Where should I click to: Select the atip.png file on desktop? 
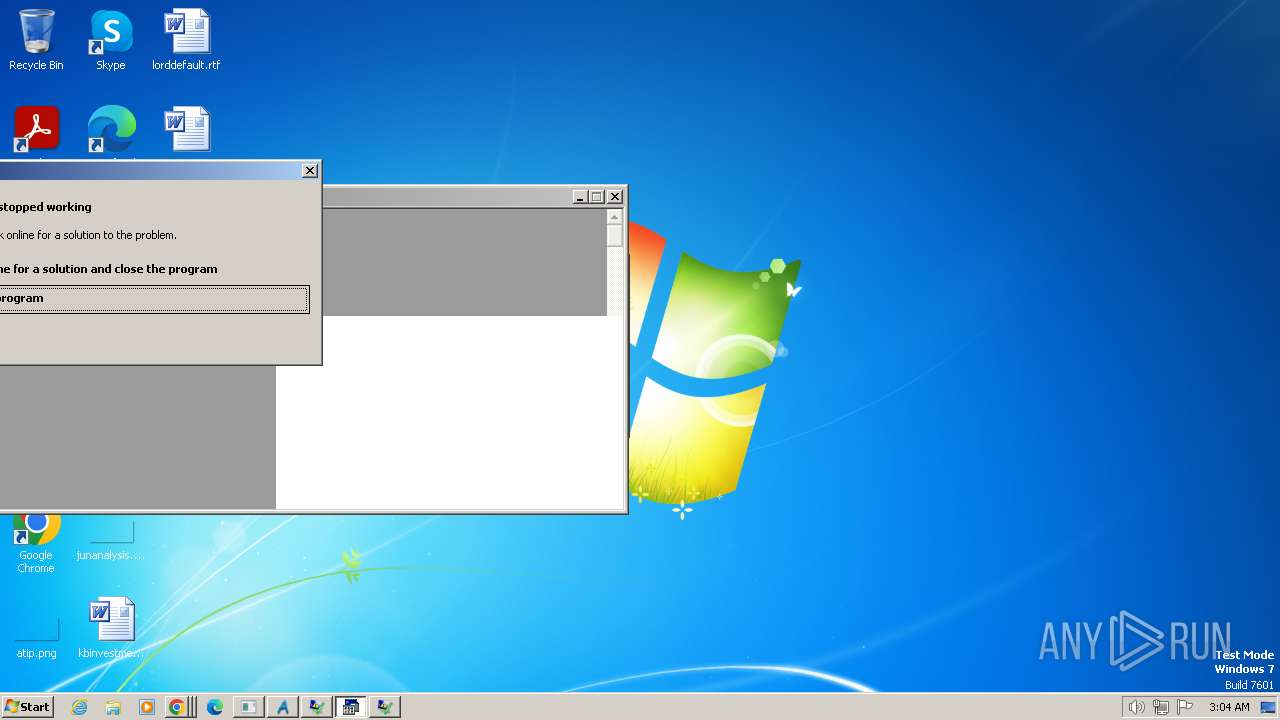tap(36, 638)
